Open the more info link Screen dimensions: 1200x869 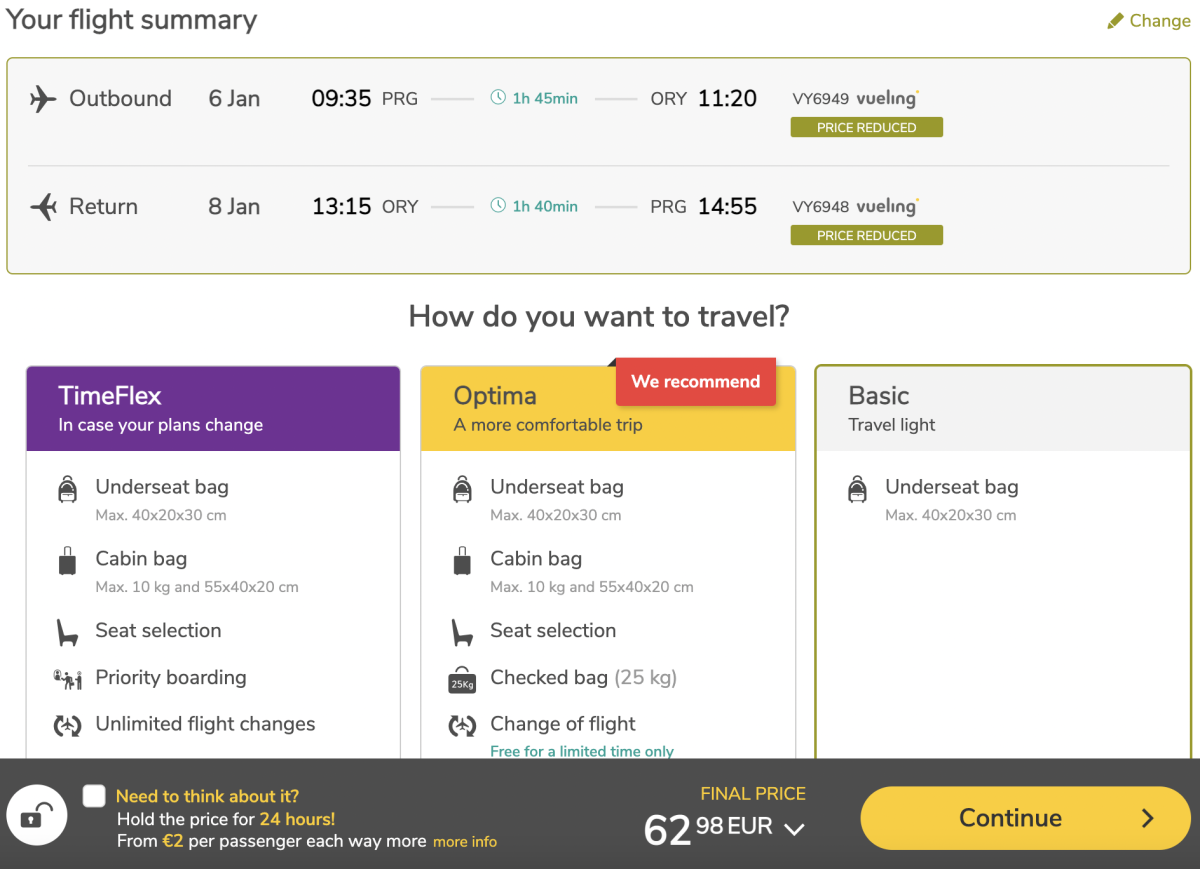[465, 842]
